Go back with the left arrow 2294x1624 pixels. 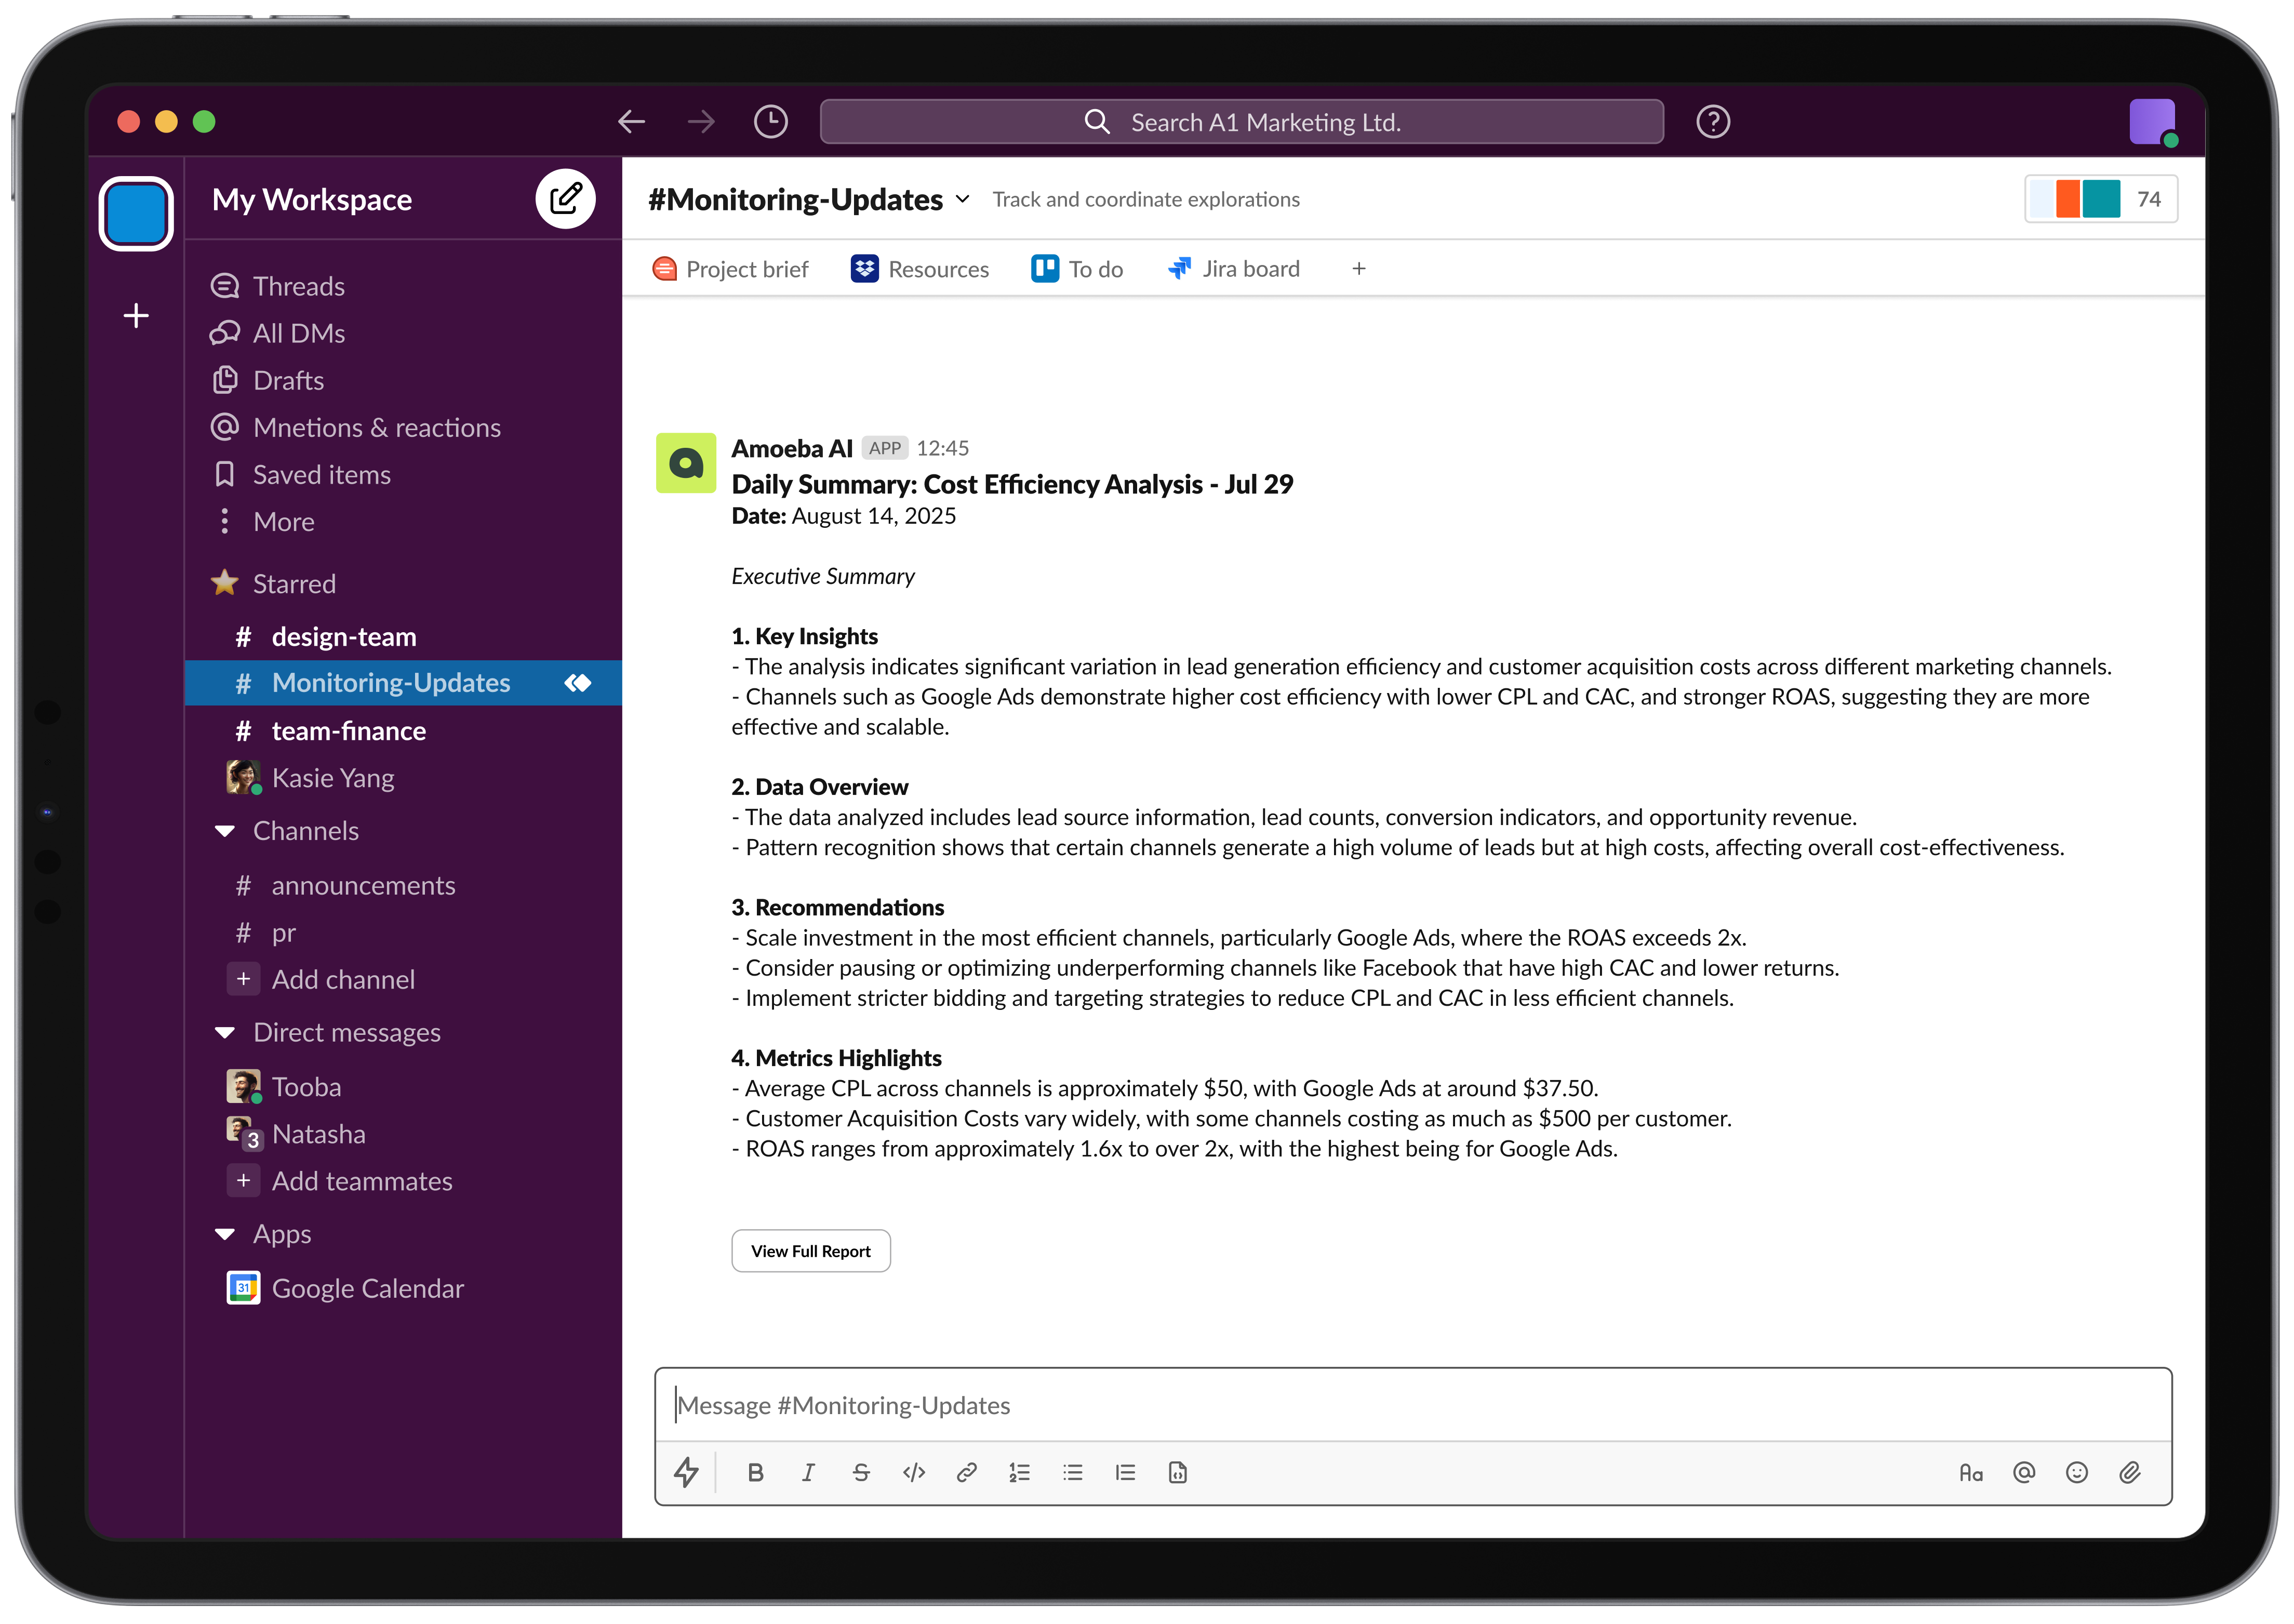point(631,122)
